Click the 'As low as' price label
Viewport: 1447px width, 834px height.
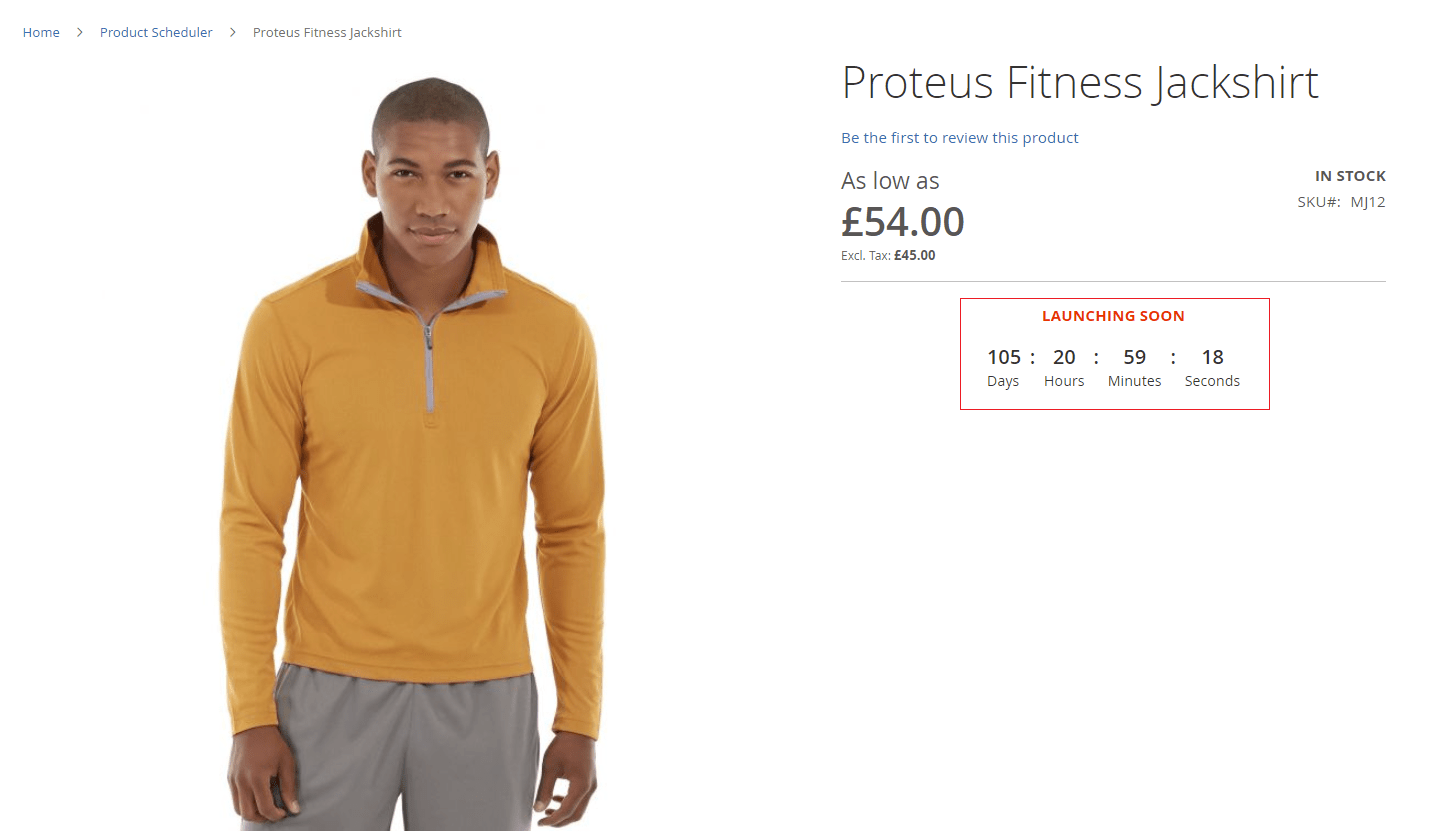tap(890, 181)
